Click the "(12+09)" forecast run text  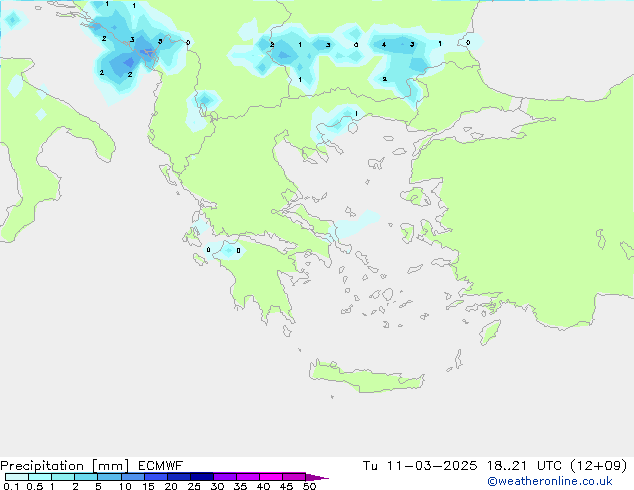point(598,466)
